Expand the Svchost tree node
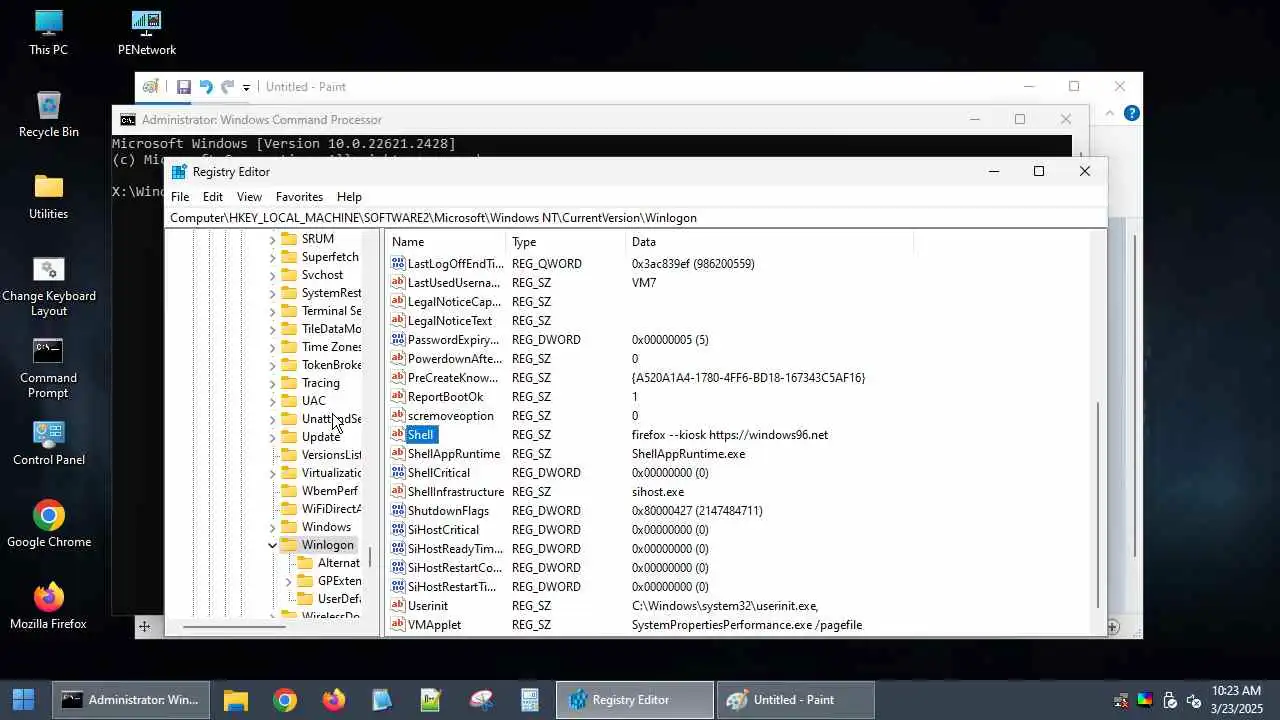The height and width of the screenshot is (720, 1280). click(x=272, y=275)
